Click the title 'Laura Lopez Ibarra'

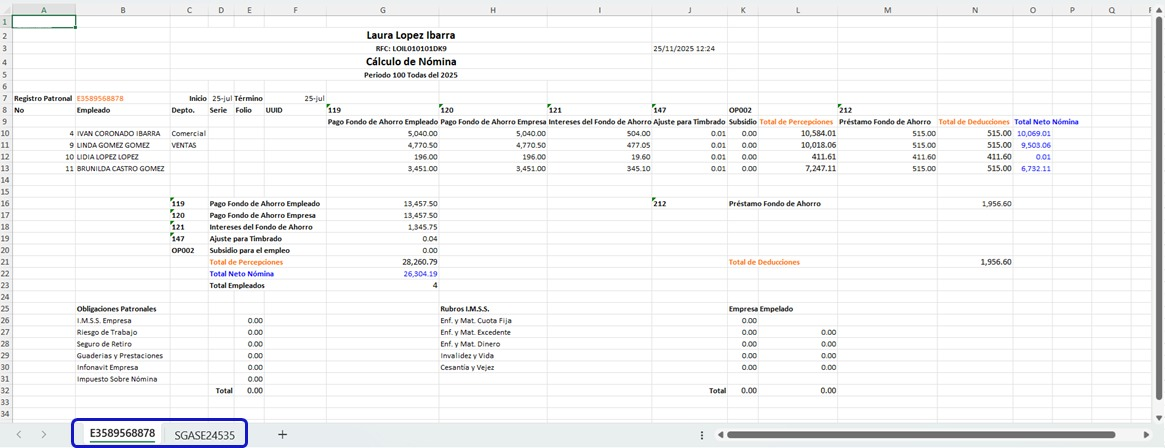tap(411, 35)
